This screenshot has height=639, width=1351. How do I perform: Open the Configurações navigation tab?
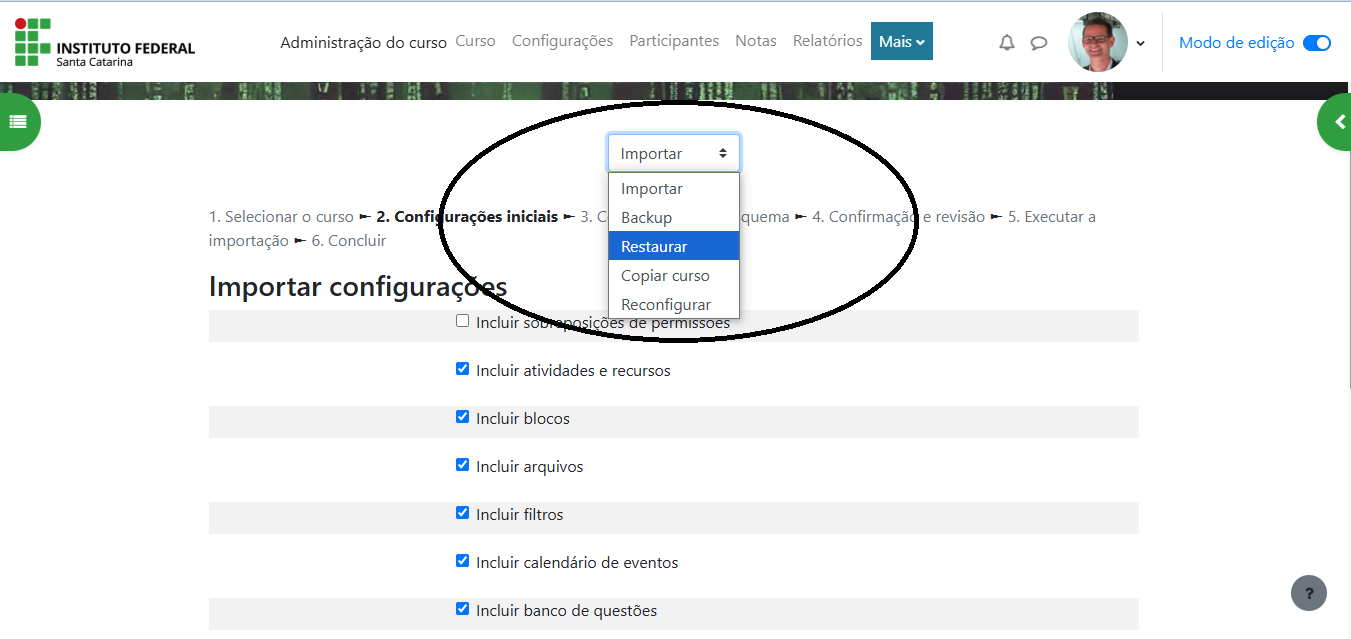pyautogui.click(x=562, y=41)
